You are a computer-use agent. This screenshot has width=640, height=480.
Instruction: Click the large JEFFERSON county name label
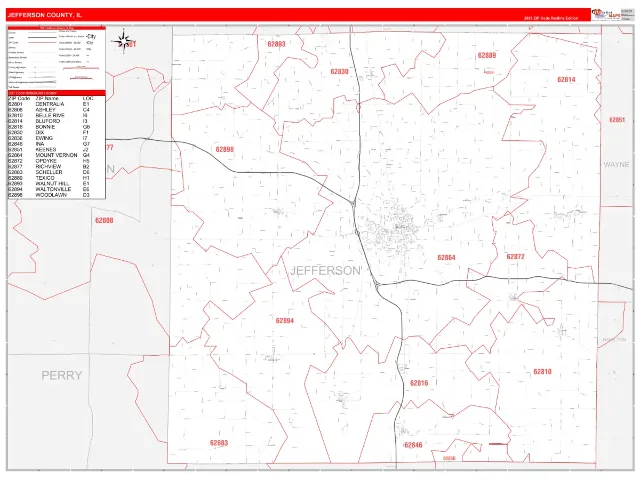point(326,271)
